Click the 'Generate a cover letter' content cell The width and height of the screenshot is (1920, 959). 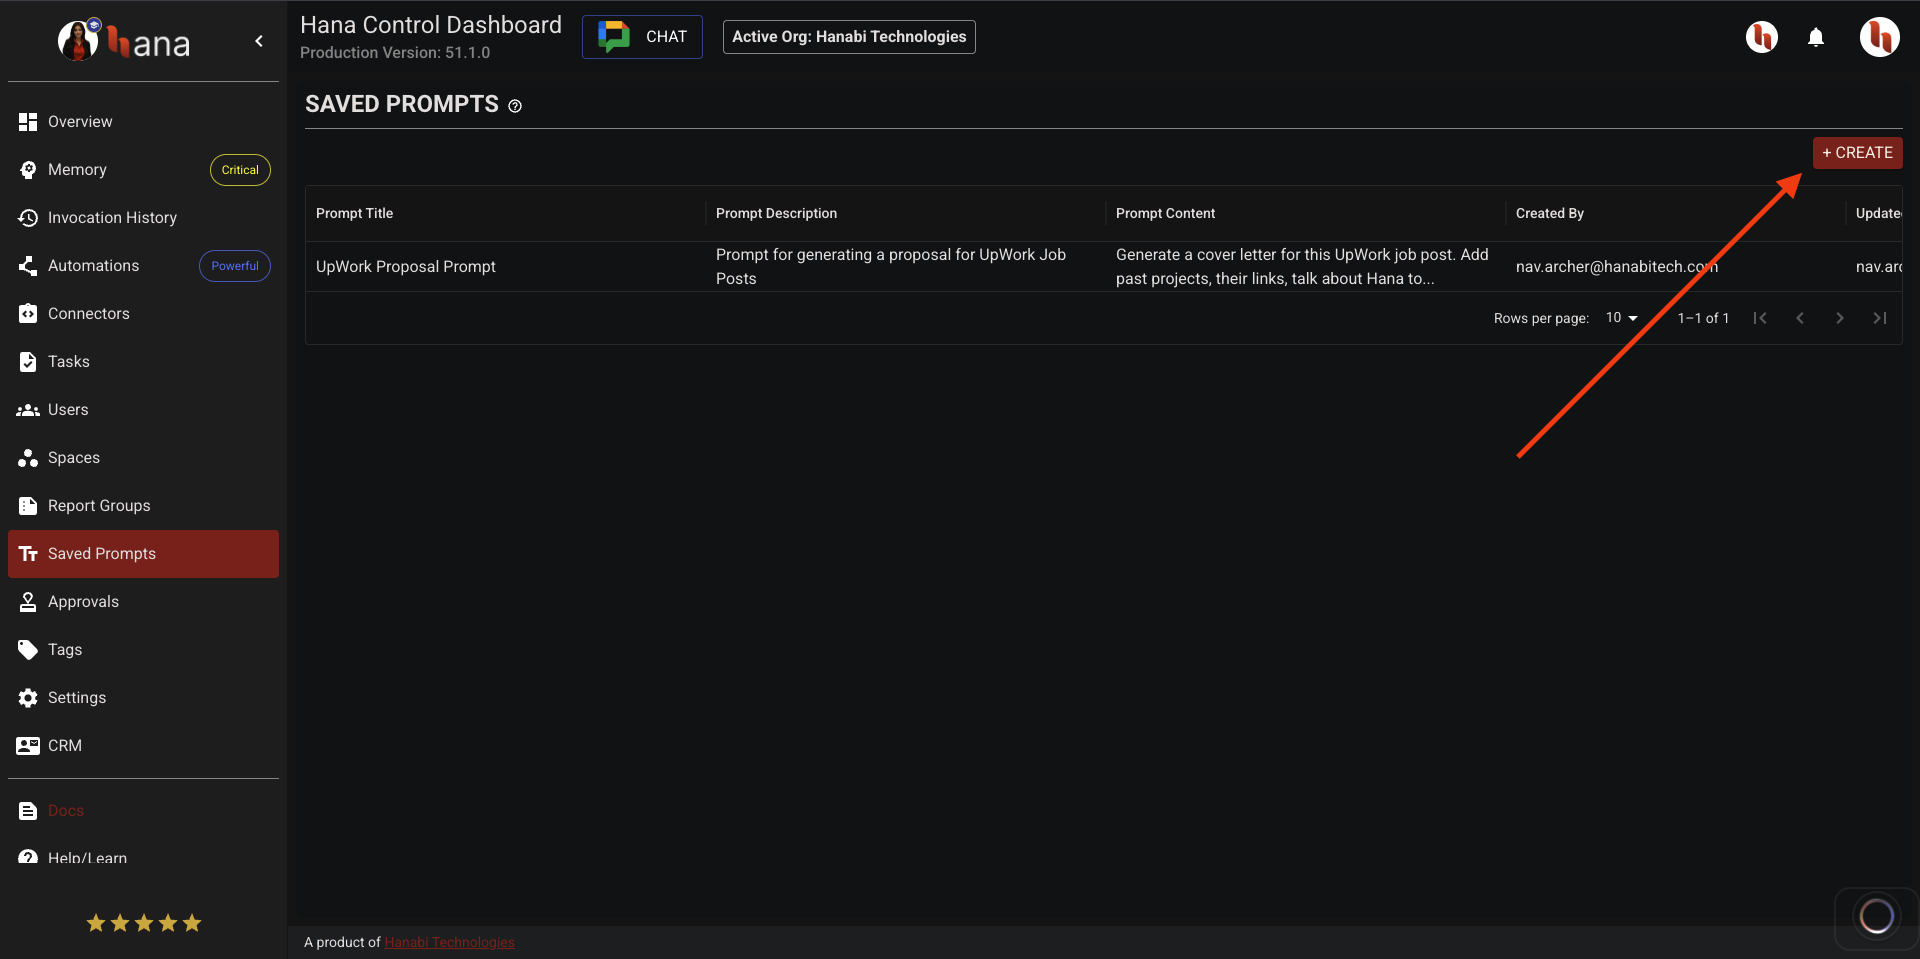(1305, 267)
